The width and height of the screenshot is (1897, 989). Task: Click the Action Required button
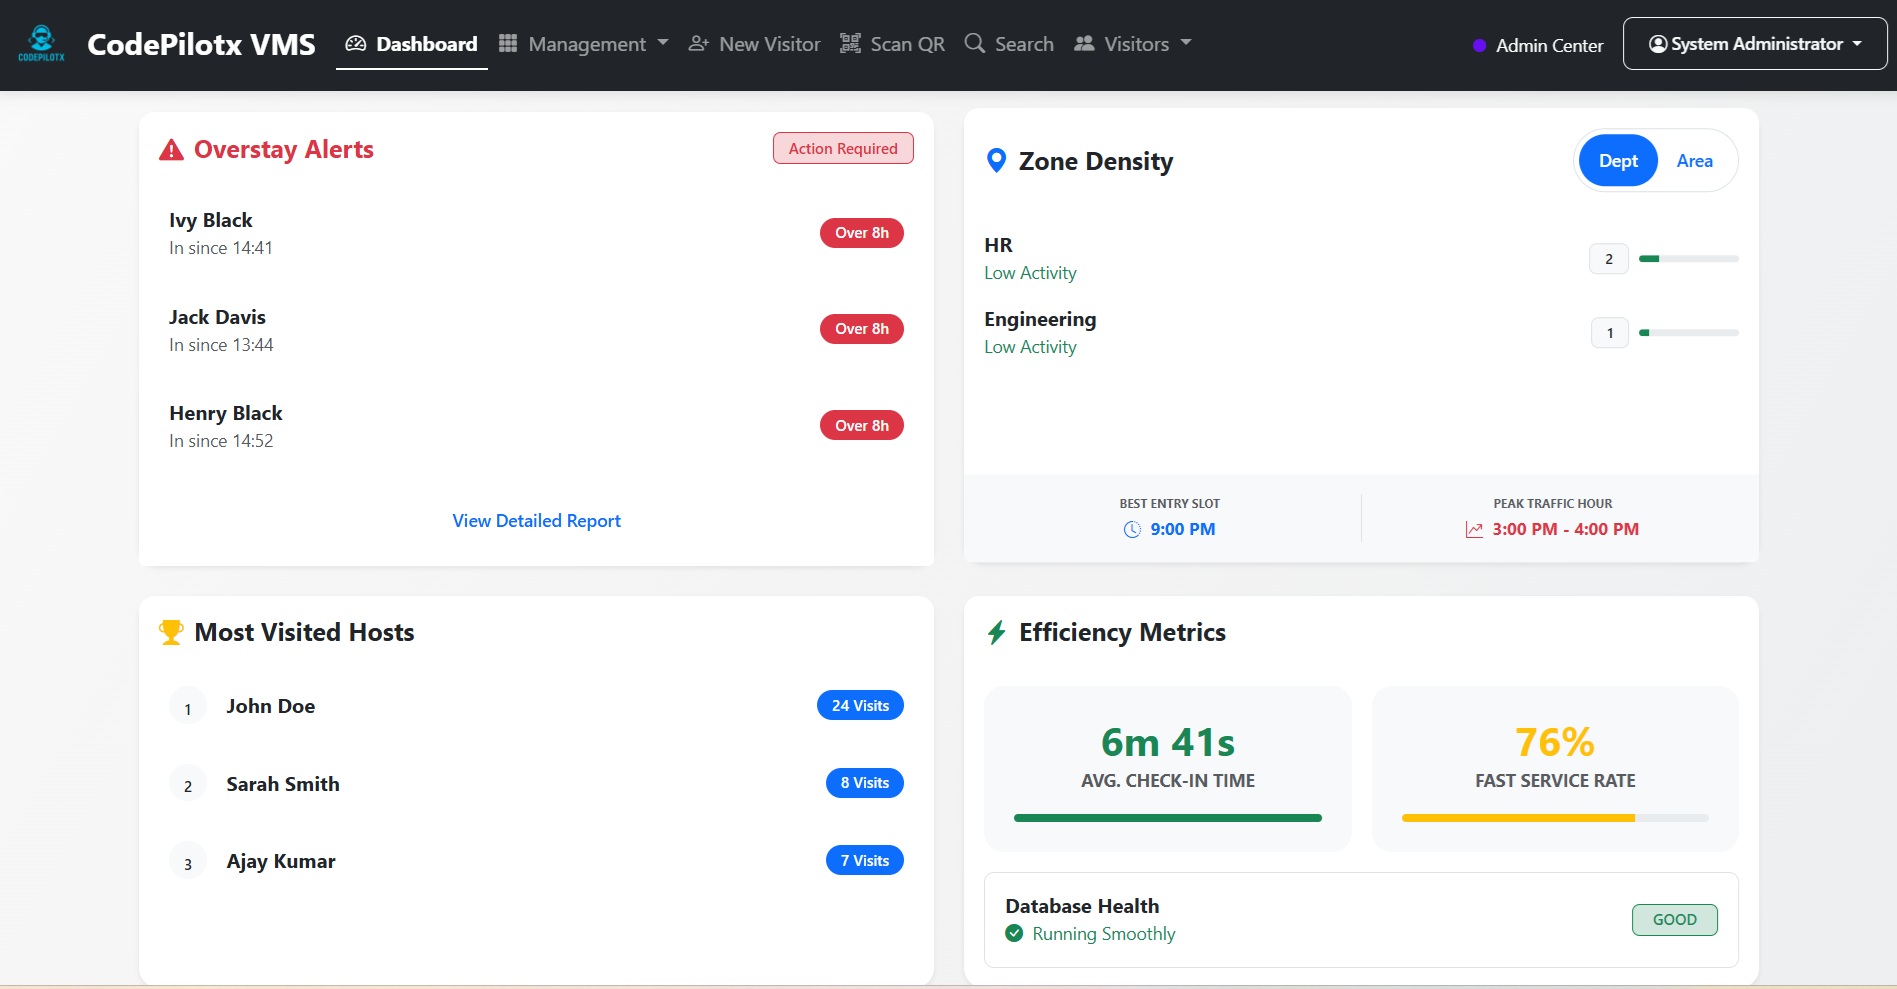point(842,148)
